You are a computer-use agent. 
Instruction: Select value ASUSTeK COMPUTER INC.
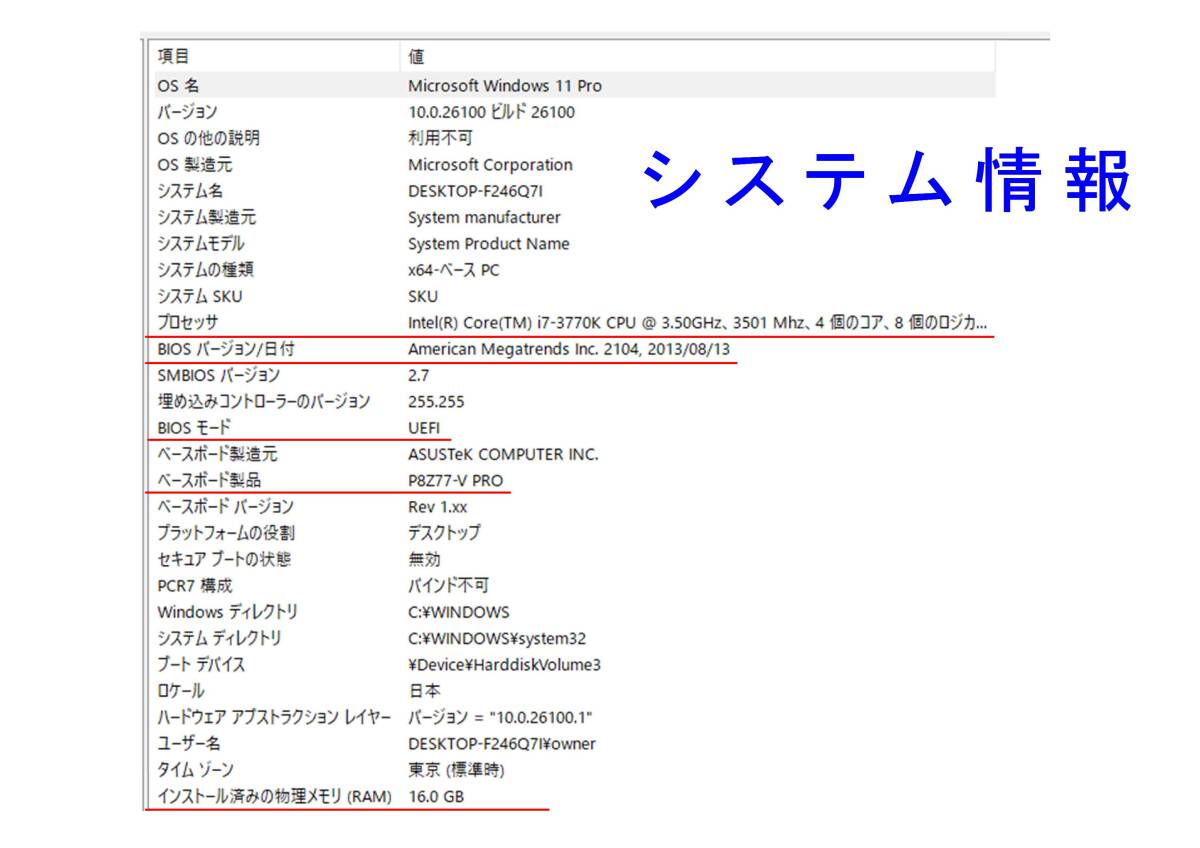pos(503,454)
